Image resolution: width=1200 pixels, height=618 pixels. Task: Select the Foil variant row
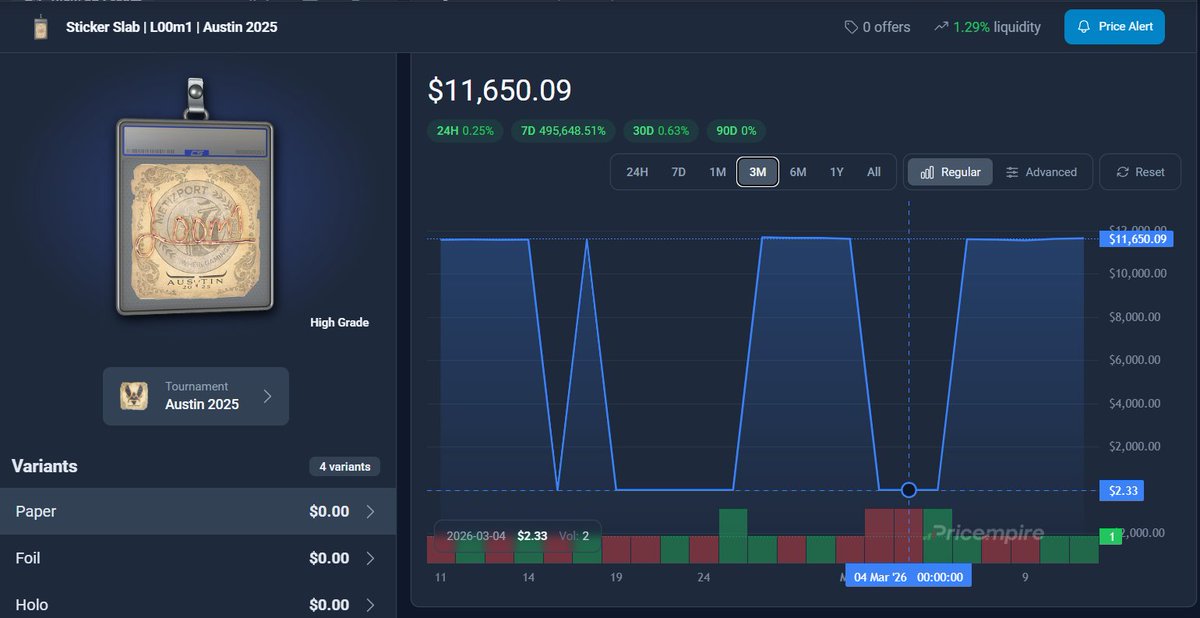point(198,558)
